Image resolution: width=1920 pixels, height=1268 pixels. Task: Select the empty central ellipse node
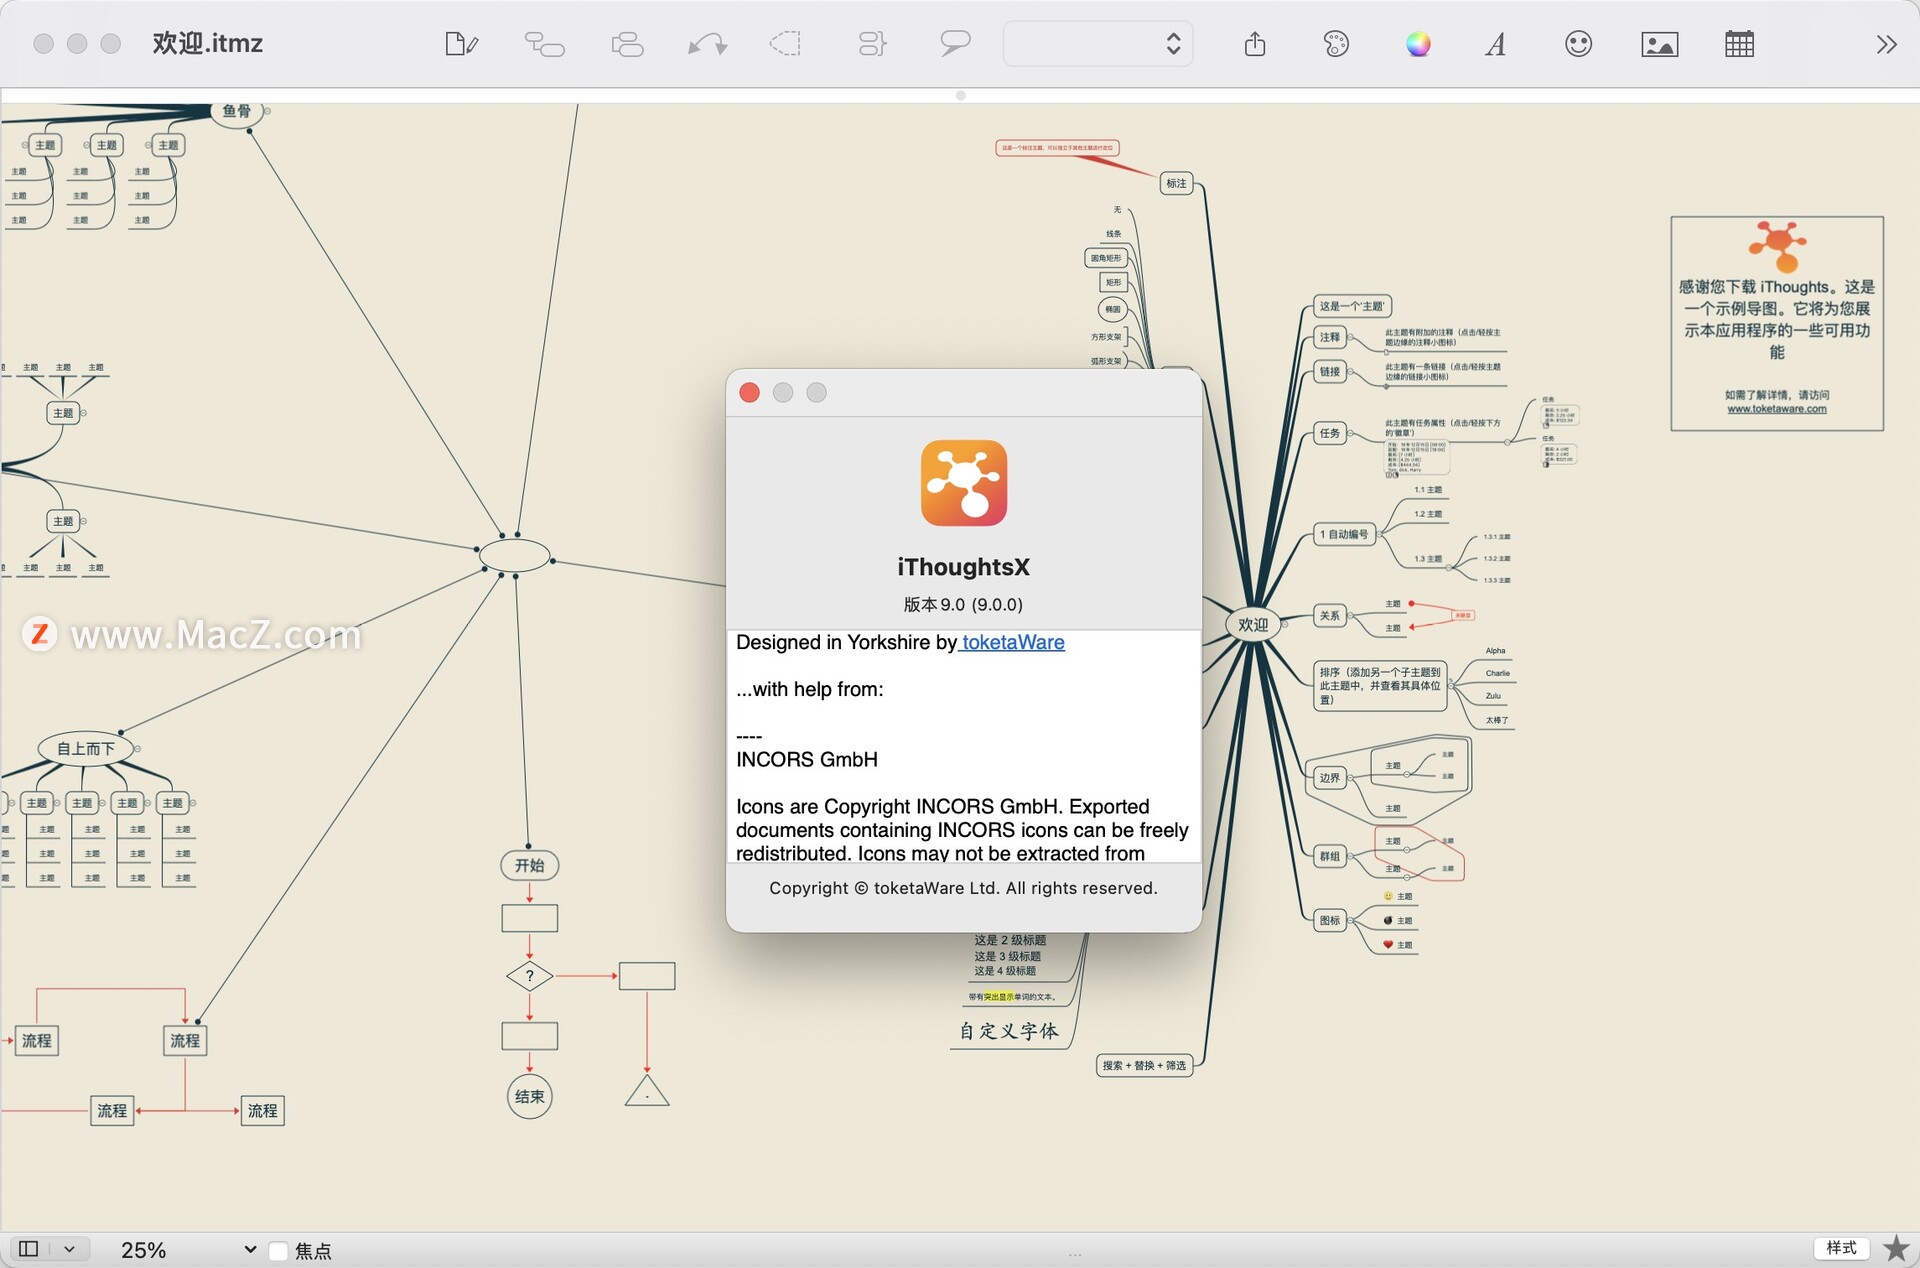point(514,555)
